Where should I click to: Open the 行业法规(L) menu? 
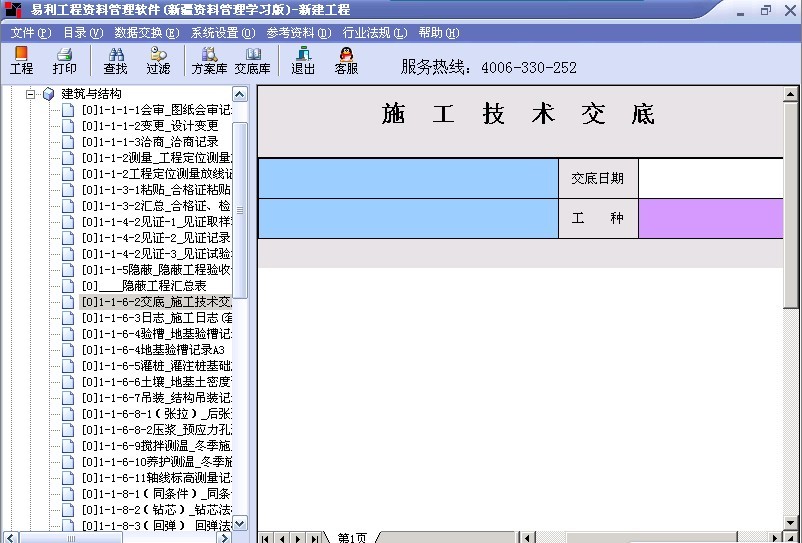tap(374, 32)
